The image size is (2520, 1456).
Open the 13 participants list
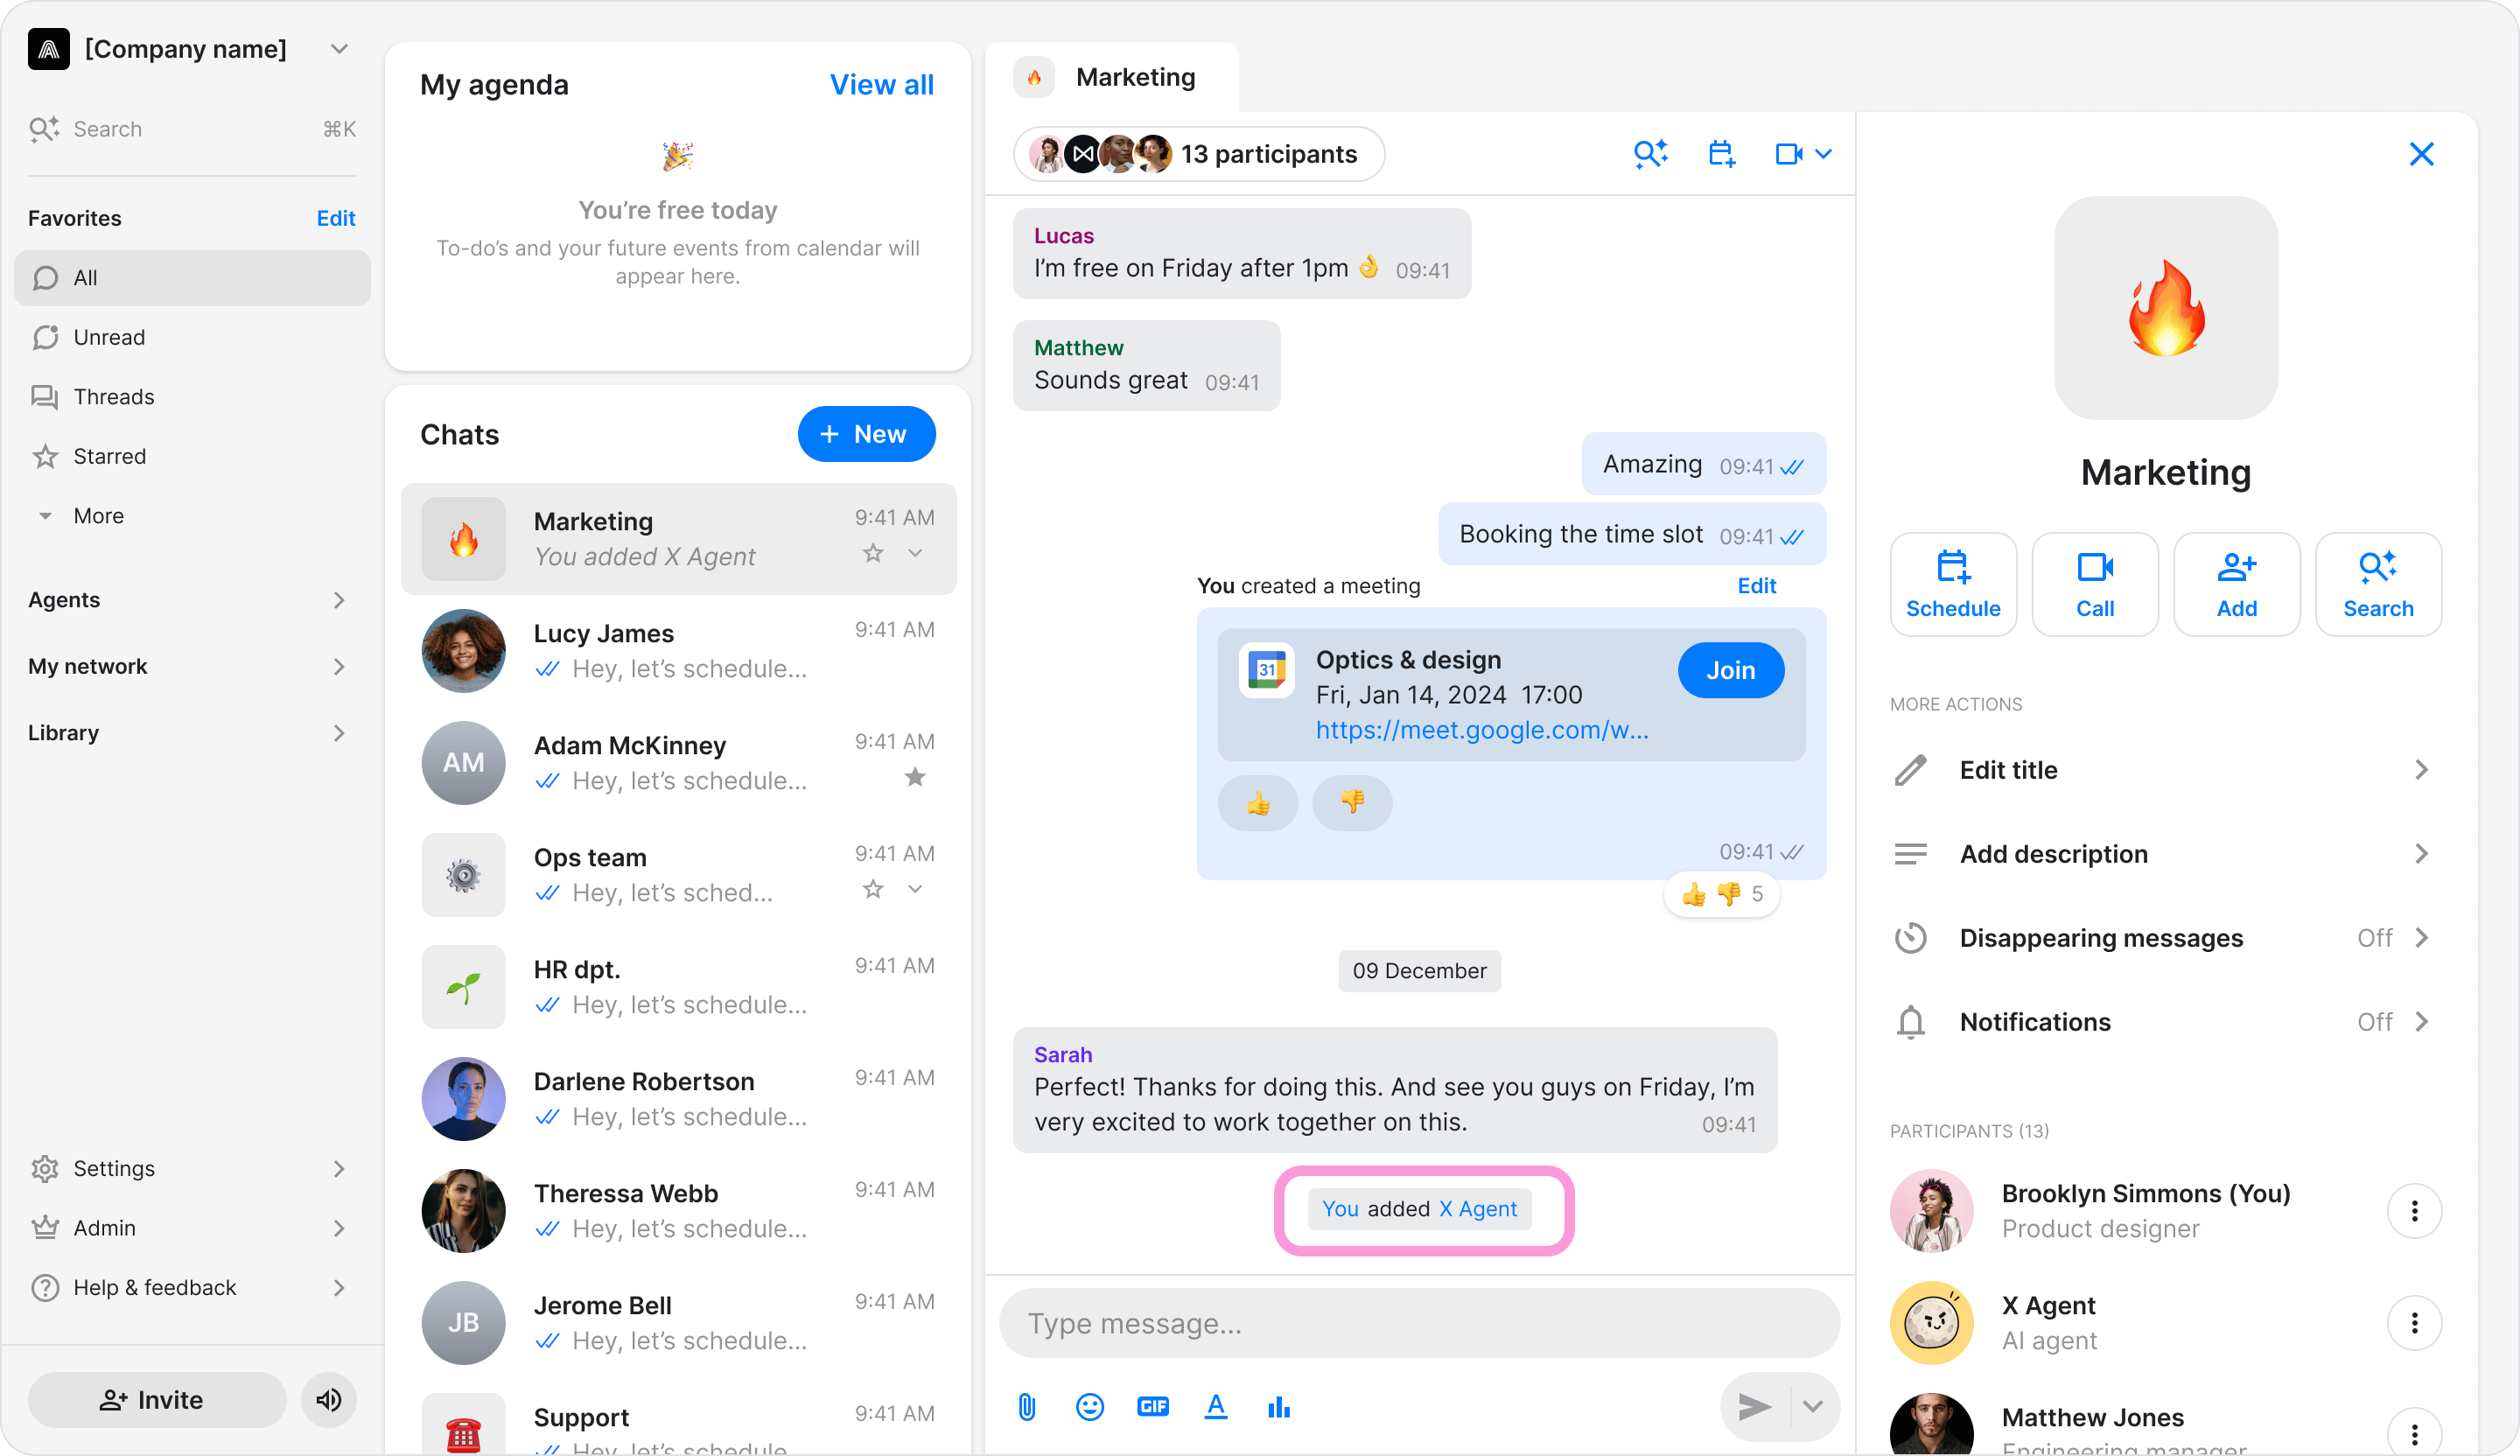(1199, 154)
